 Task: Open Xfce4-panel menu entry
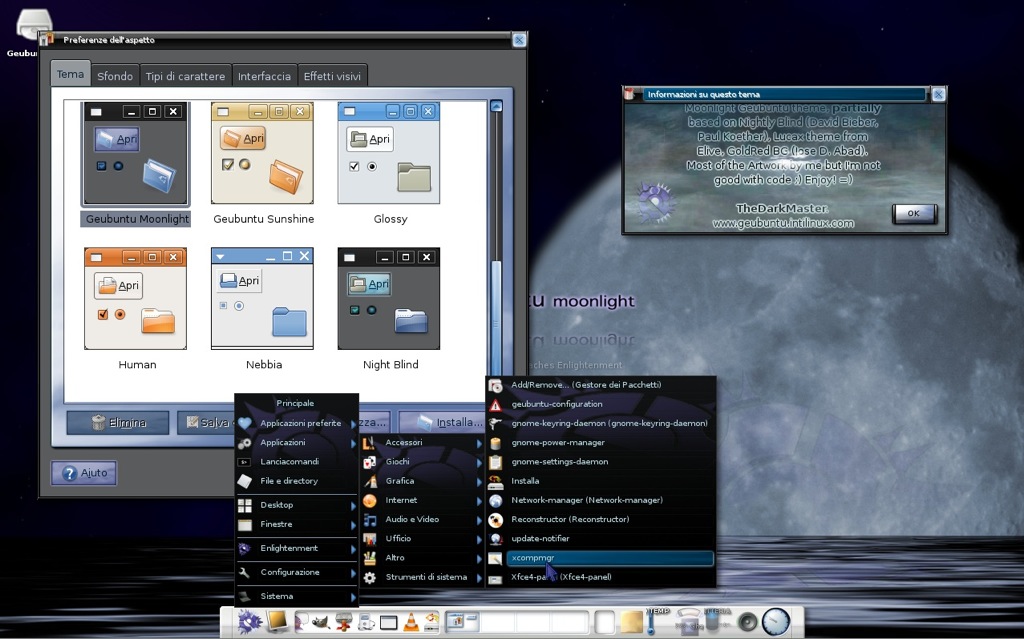click(601, 577)
